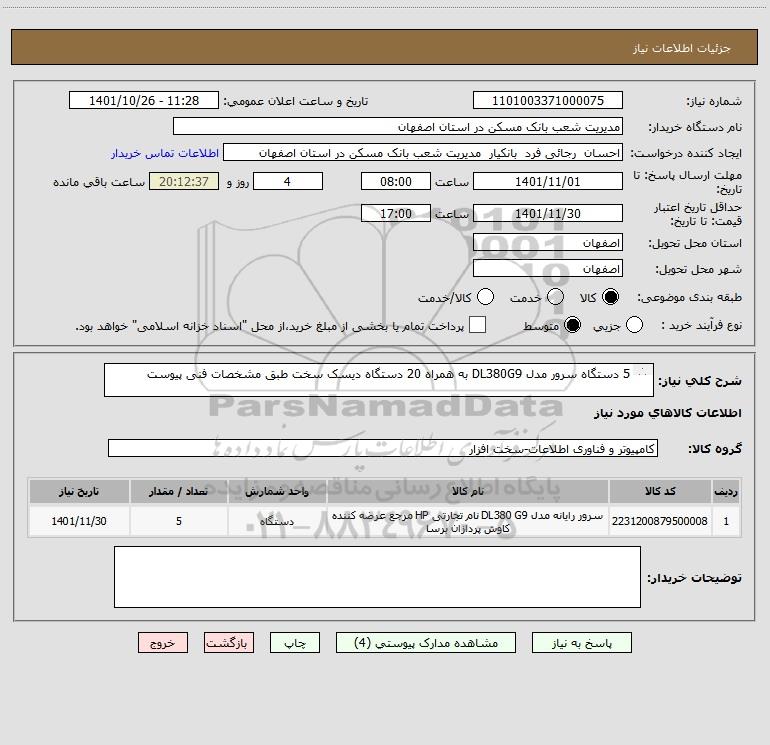Click the 17:00 time field
770x745 pixels.
[396, 213]
